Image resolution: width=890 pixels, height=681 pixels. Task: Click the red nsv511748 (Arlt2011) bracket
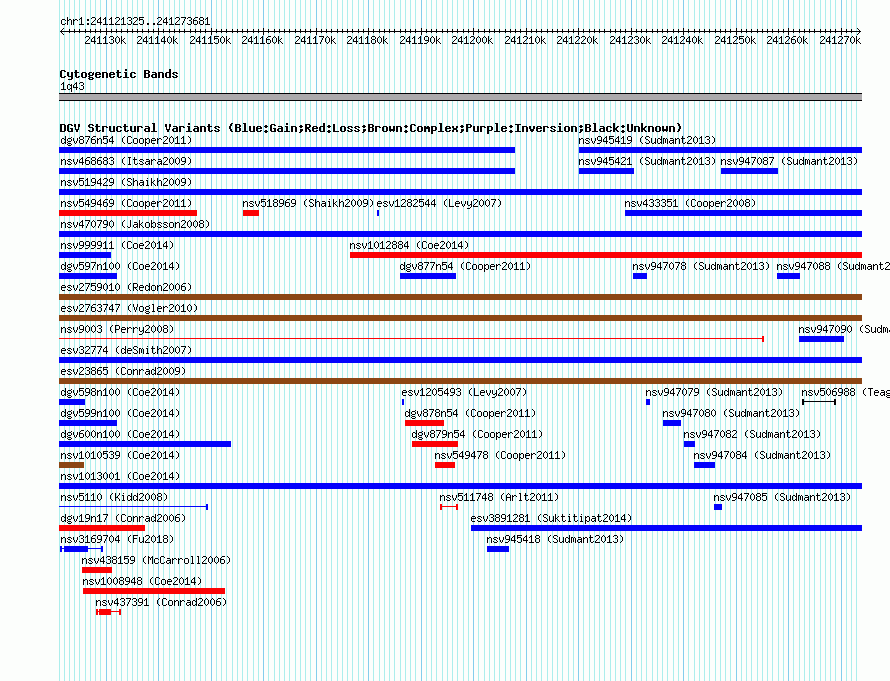tap(449, 507)
